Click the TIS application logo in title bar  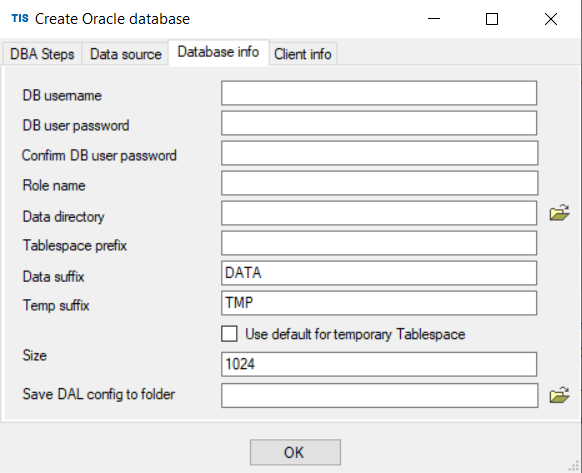tap(20, 18)
